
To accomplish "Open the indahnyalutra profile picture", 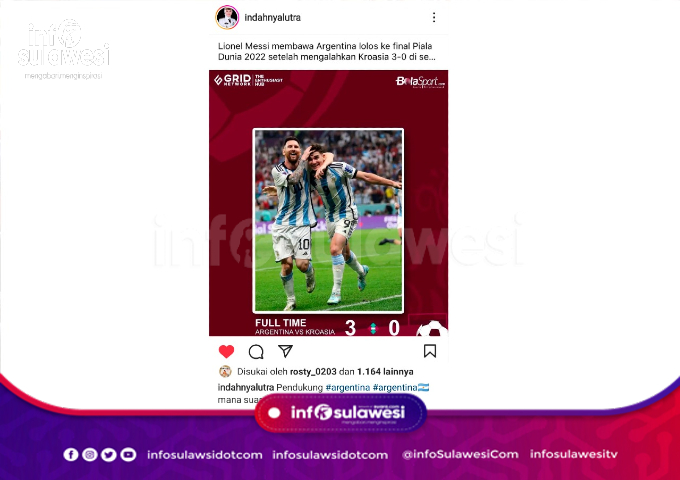I will 227,17.
